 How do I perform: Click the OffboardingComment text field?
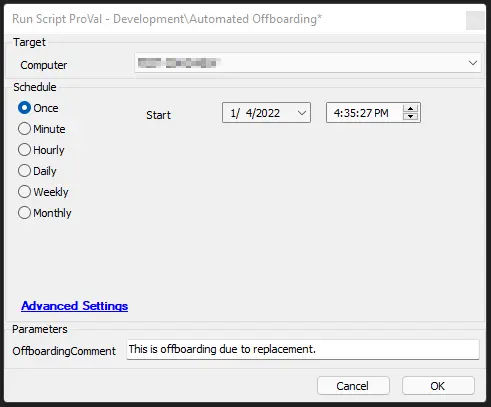(303, 349)
